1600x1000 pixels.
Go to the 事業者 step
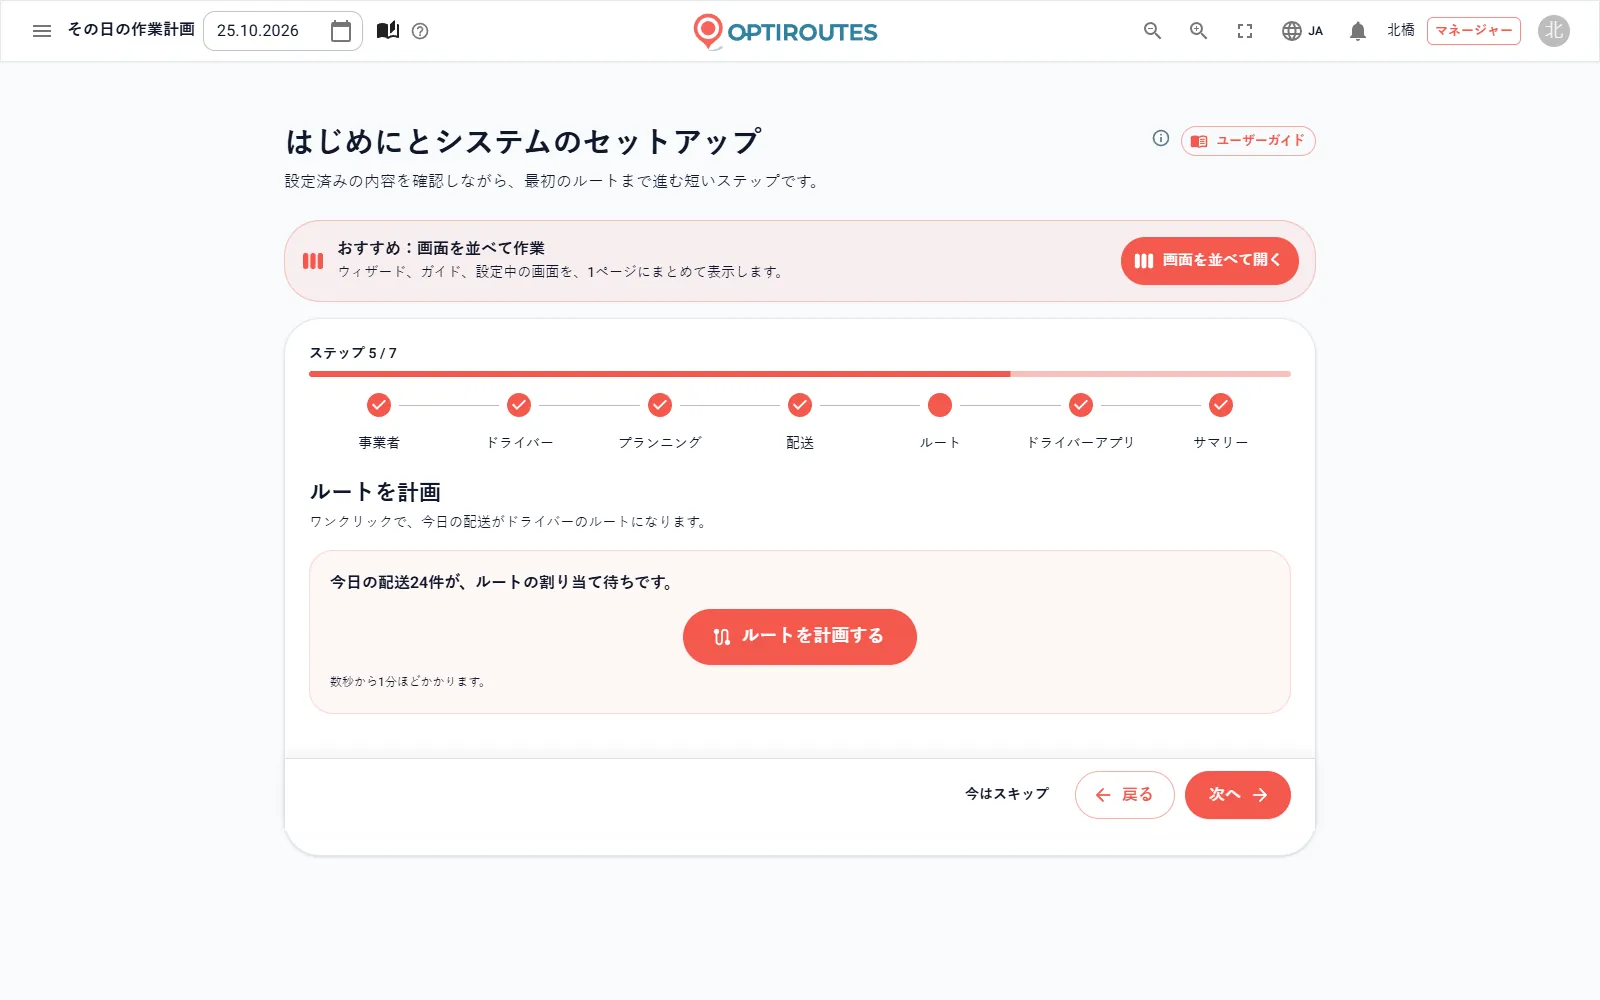379,420
